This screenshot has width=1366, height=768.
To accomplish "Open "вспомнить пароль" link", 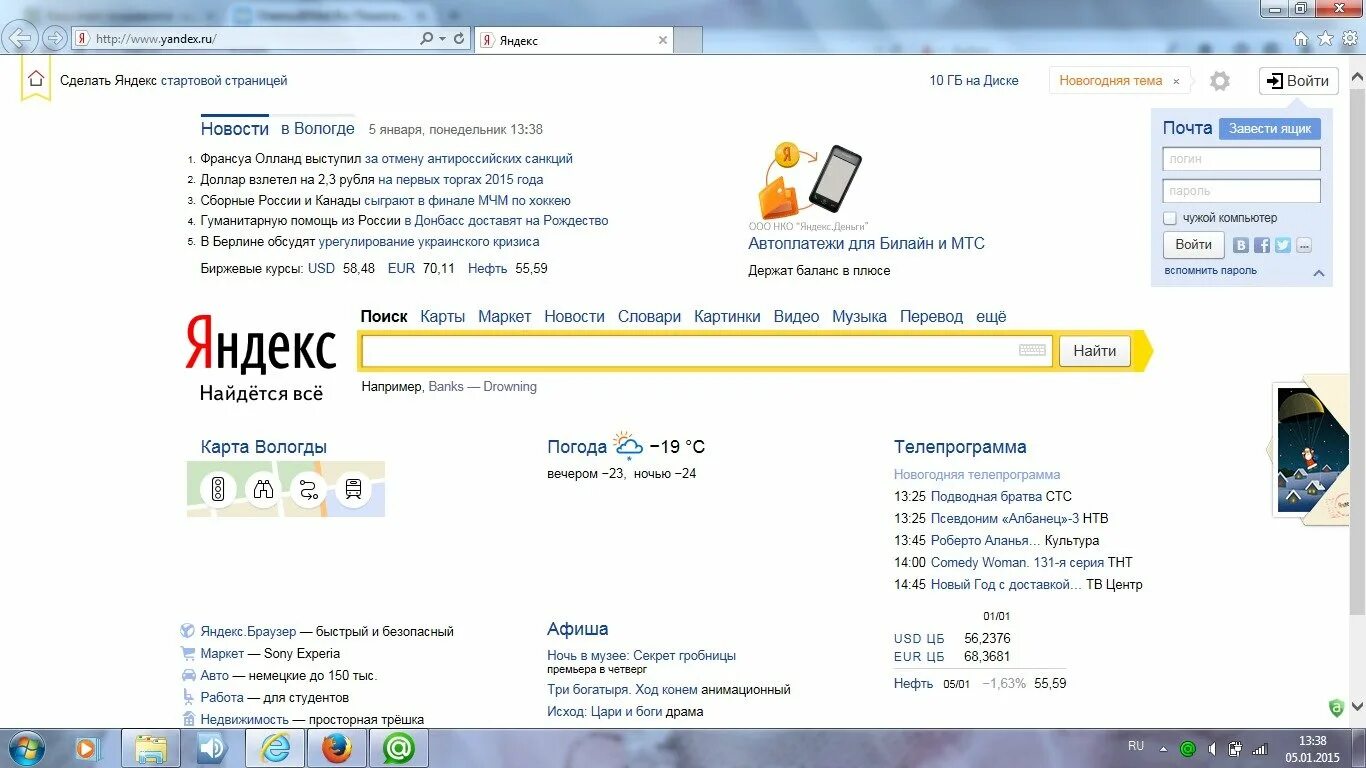I will pyautogui.click(x=1210, y=270).
